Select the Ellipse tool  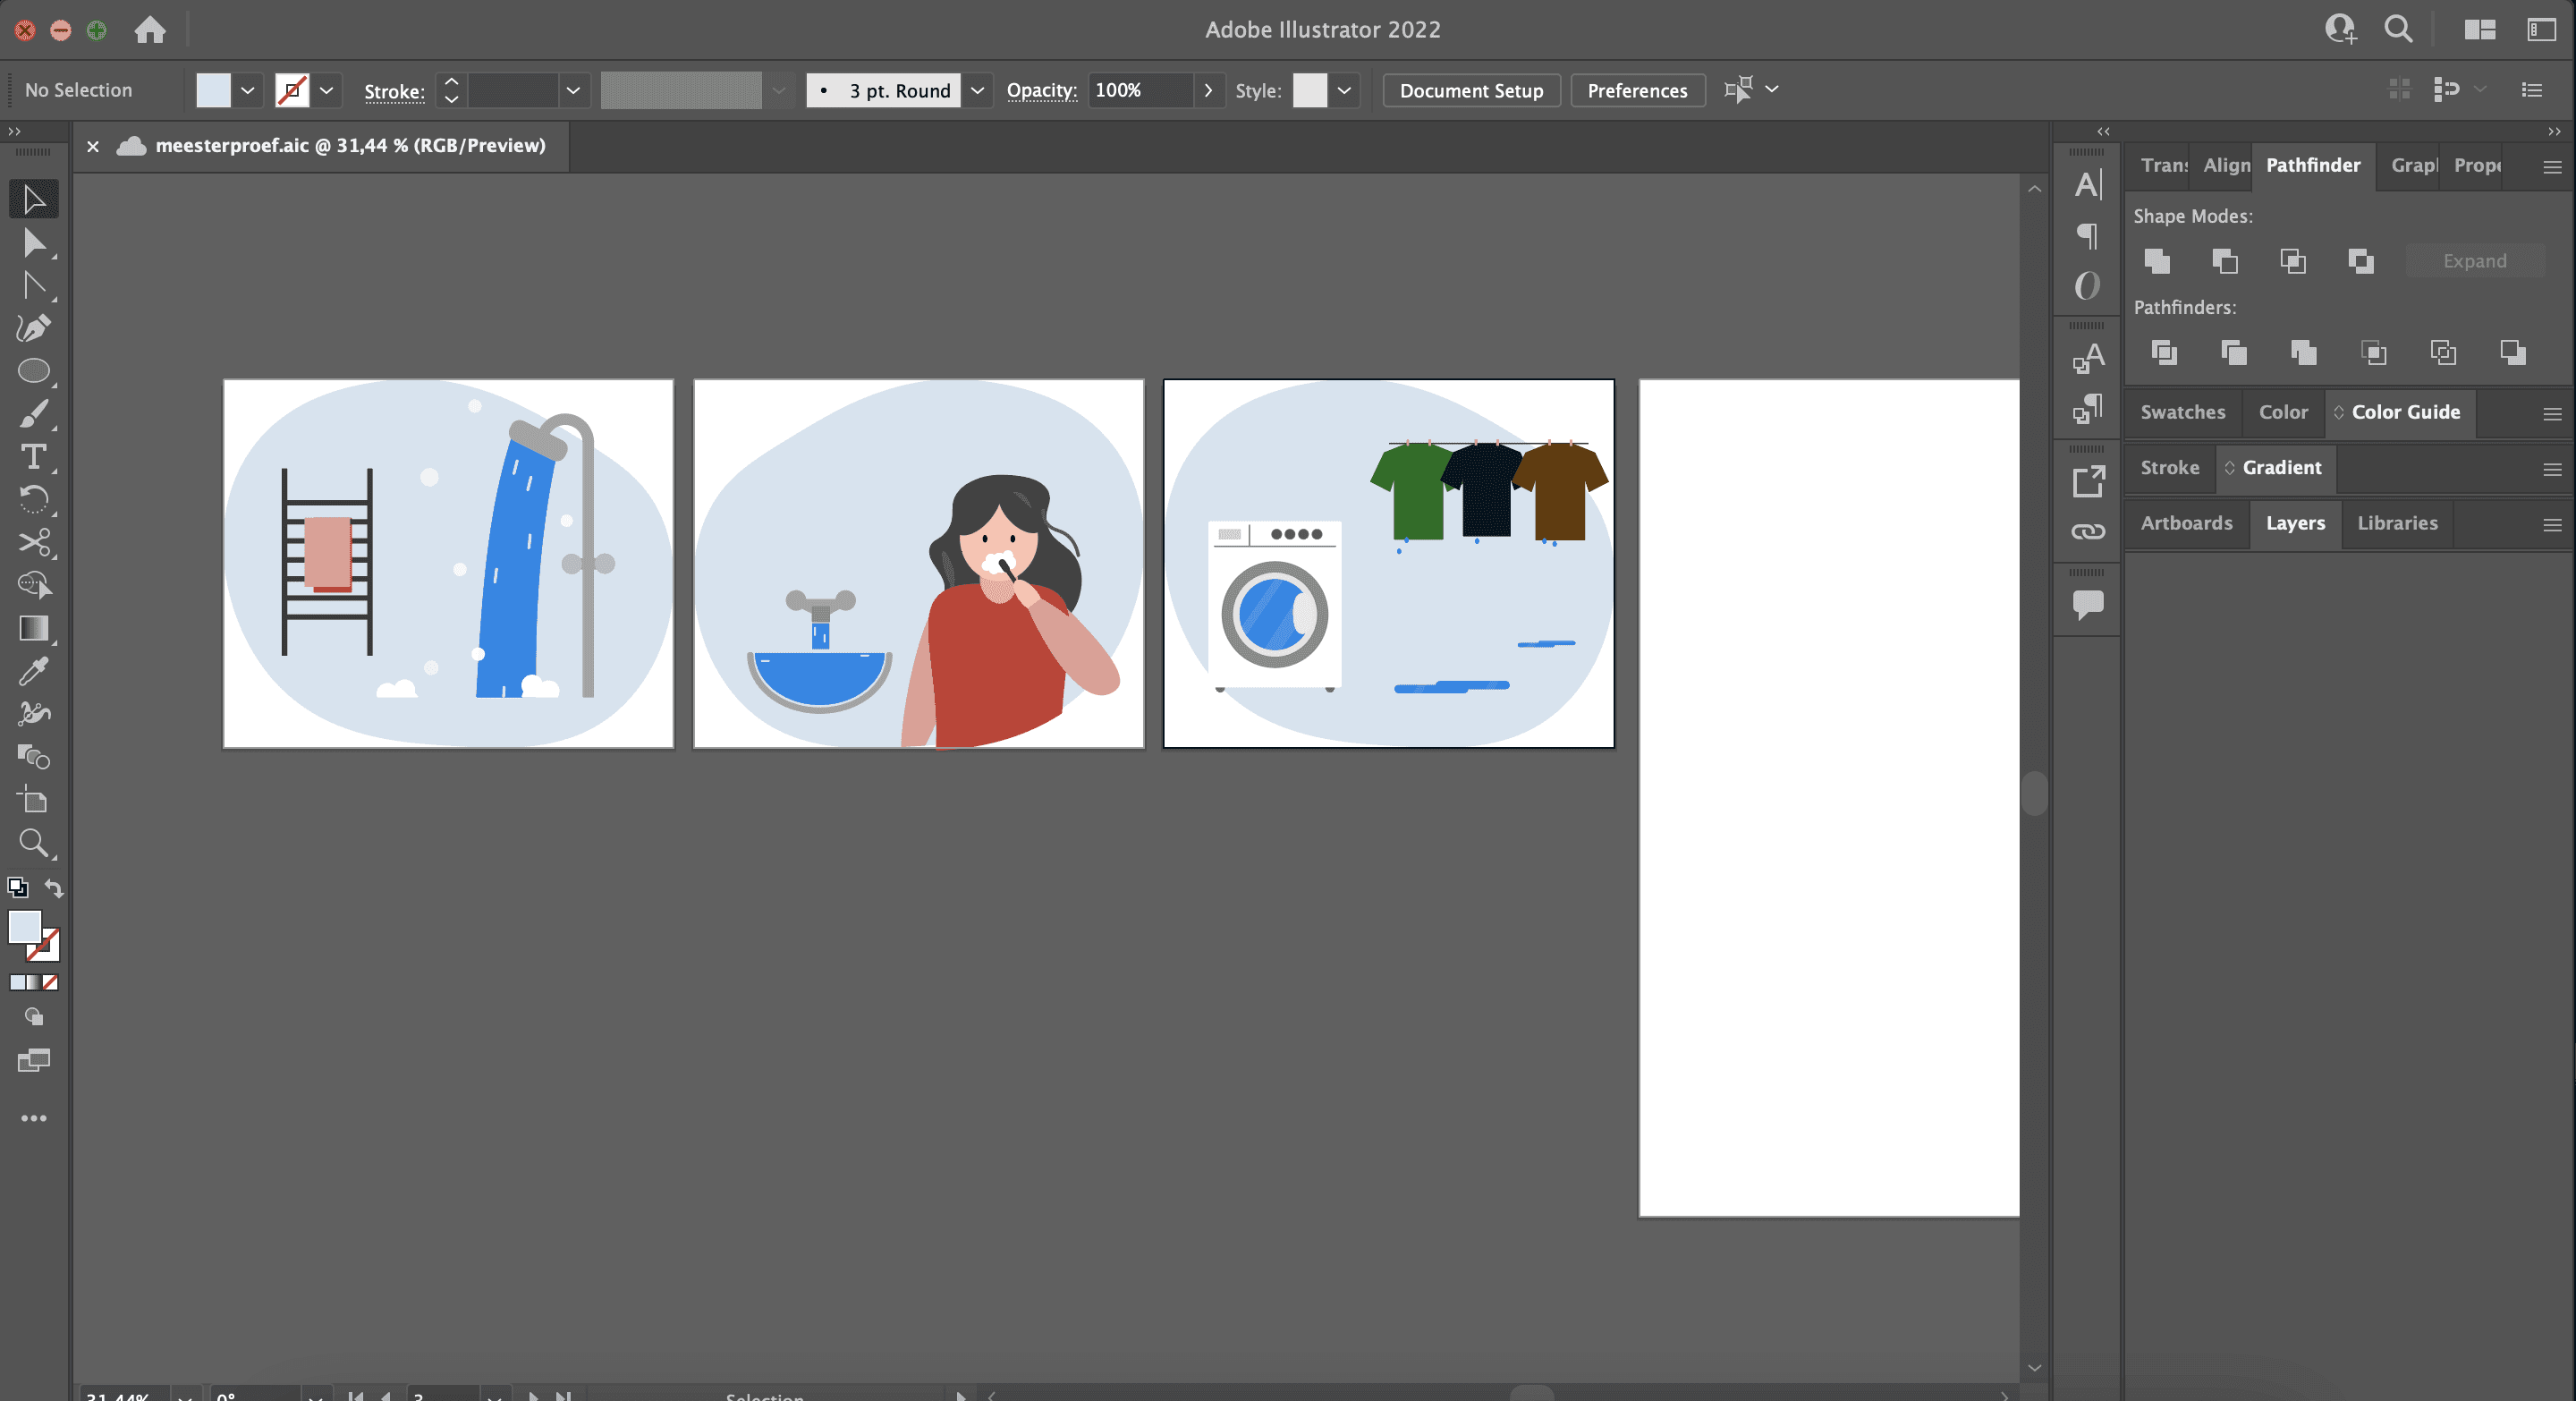pyautogui.click(x=33, y=371)
